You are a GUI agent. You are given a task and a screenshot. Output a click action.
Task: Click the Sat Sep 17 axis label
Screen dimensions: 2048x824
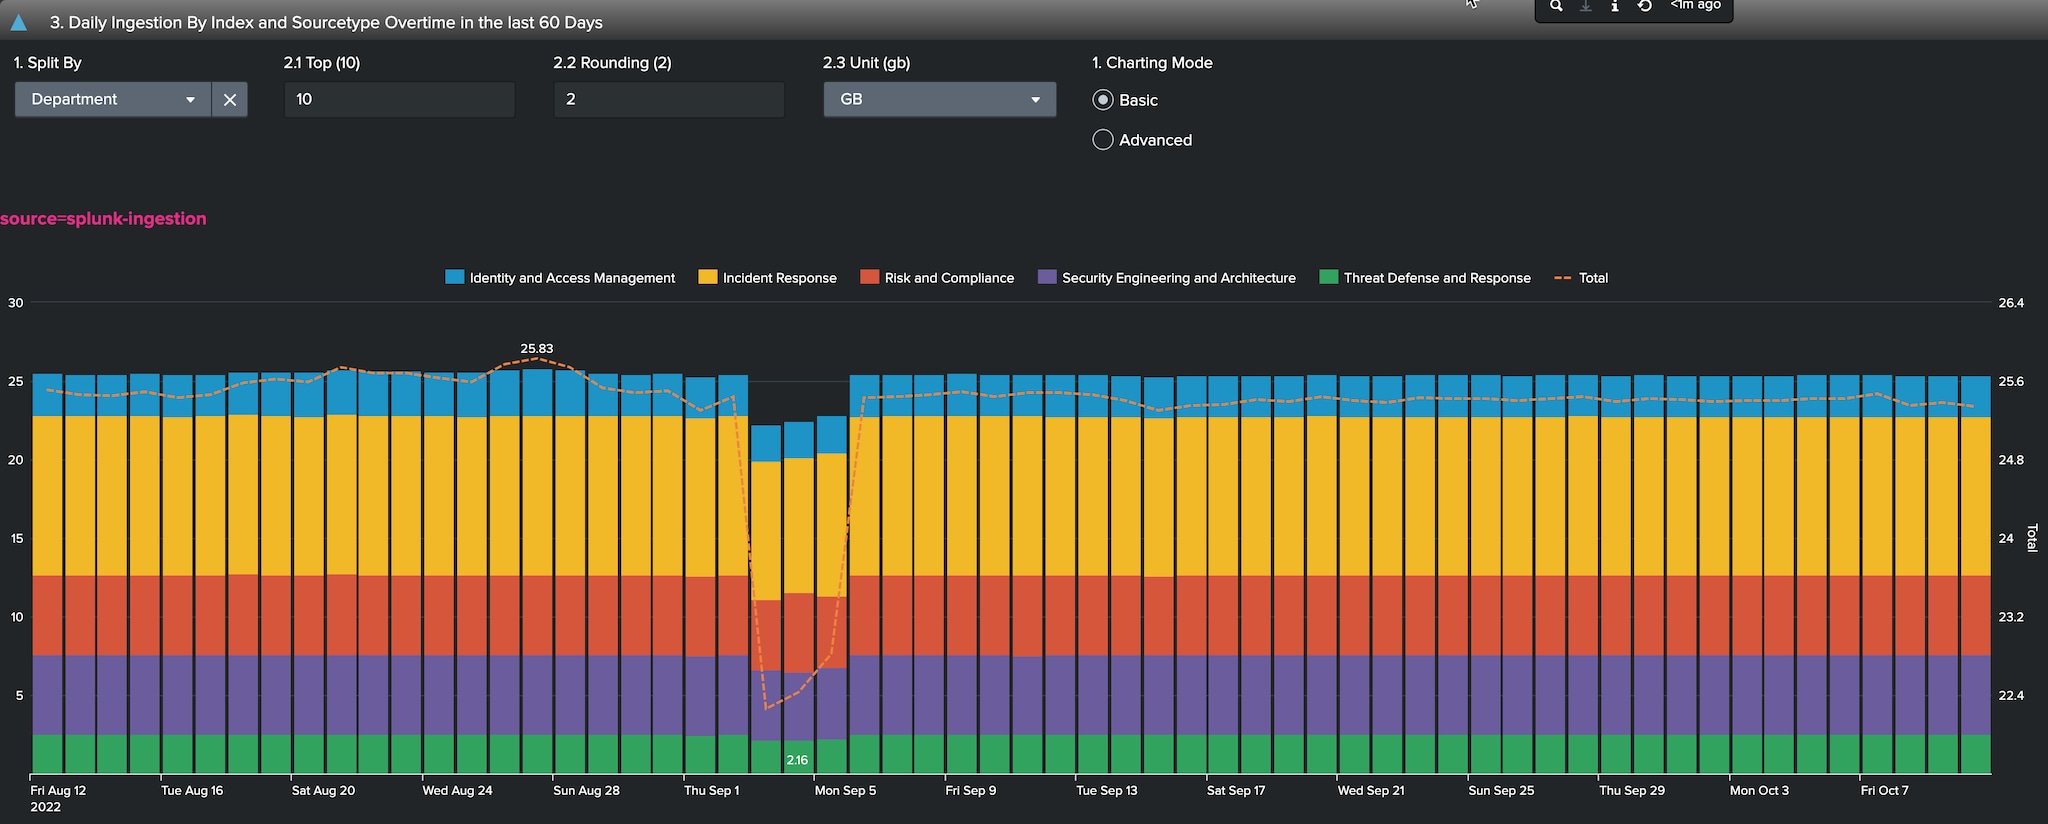[x=1236, y=790]
